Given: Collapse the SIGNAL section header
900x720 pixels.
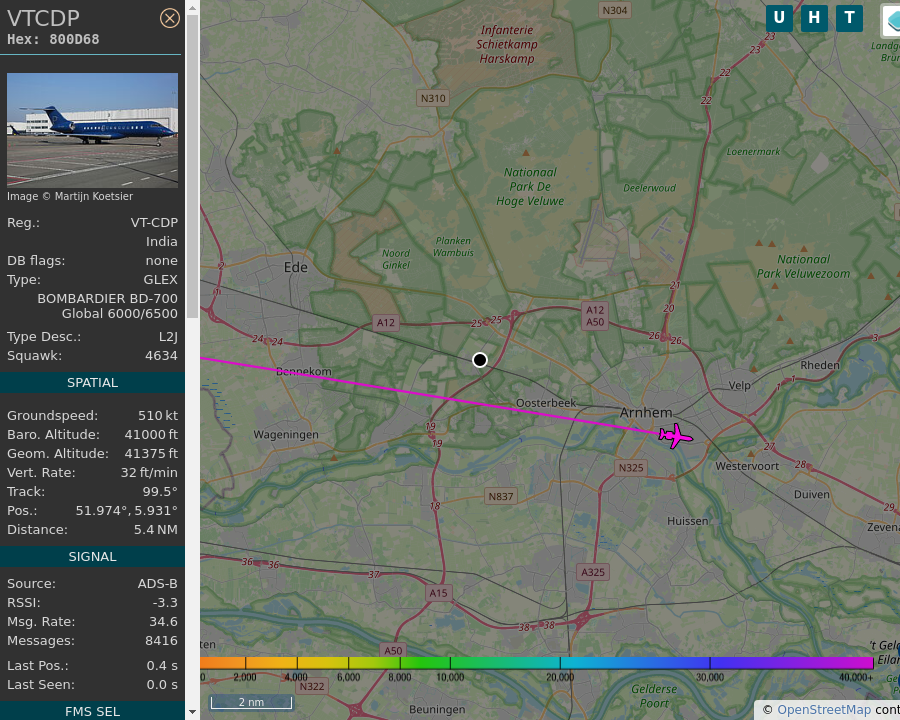Looking at the screenshot, I should coord(92,556).
